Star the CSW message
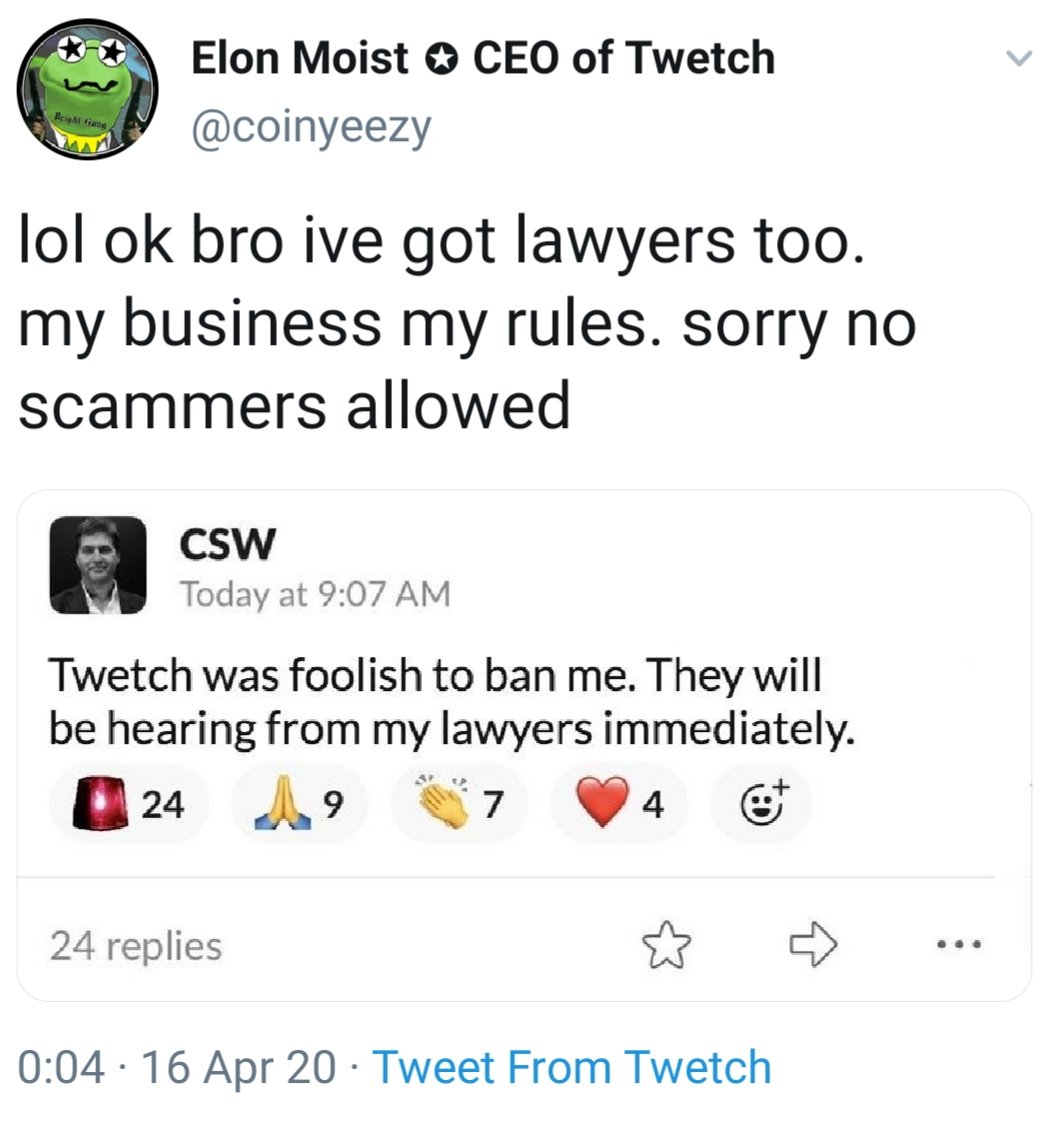Viewport: 1049px width, 1125px height. (667, 945)
